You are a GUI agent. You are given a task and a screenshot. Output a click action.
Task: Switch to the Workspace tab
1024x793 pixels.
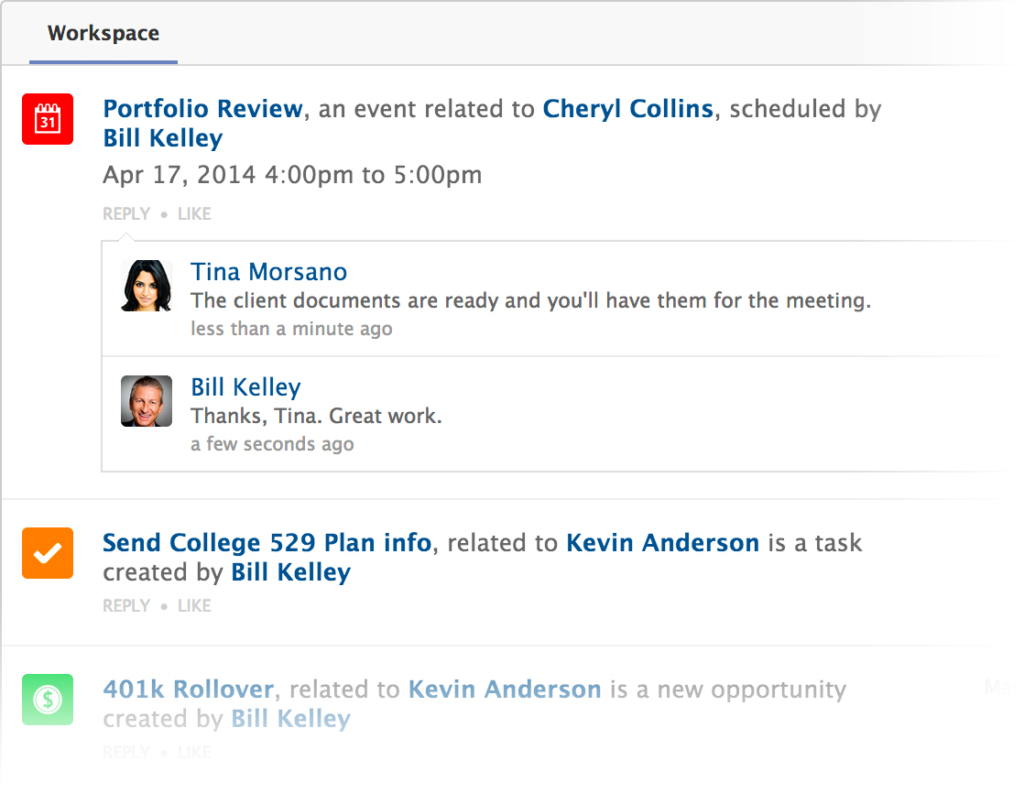[103, 33]
